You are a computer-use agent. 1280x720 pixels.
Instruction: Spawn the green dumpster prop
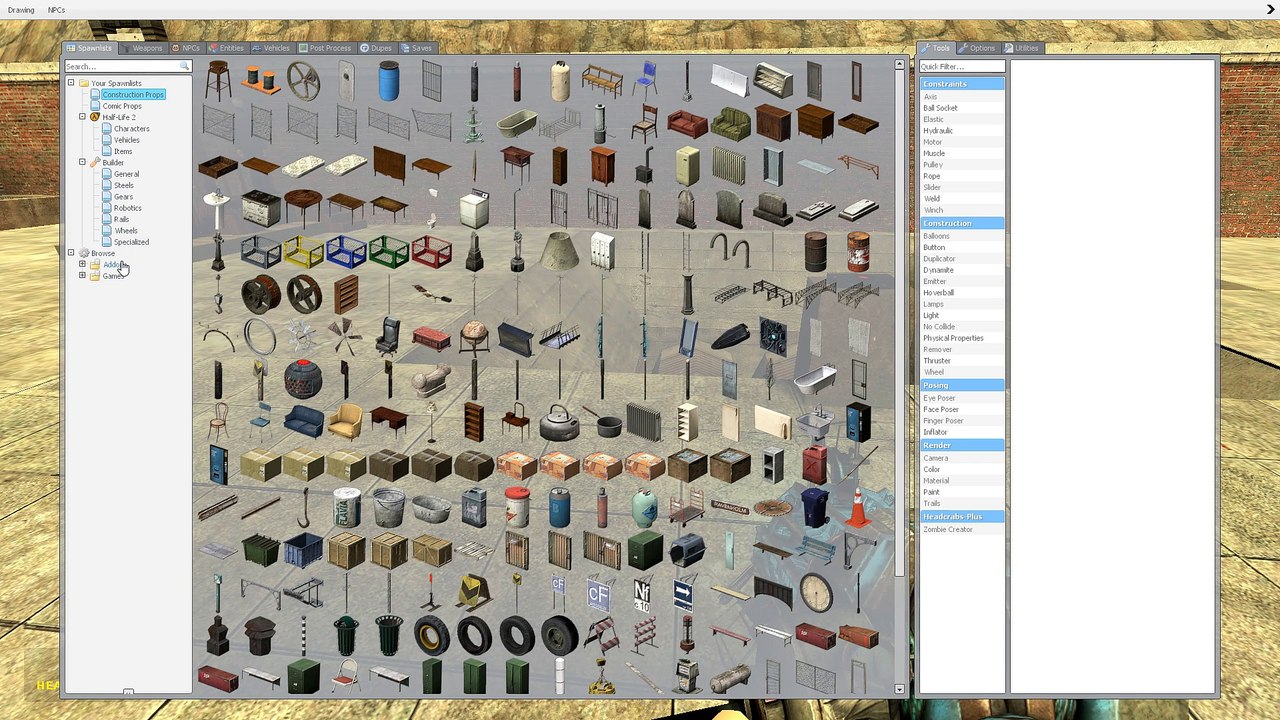click(x=260, y=551)
